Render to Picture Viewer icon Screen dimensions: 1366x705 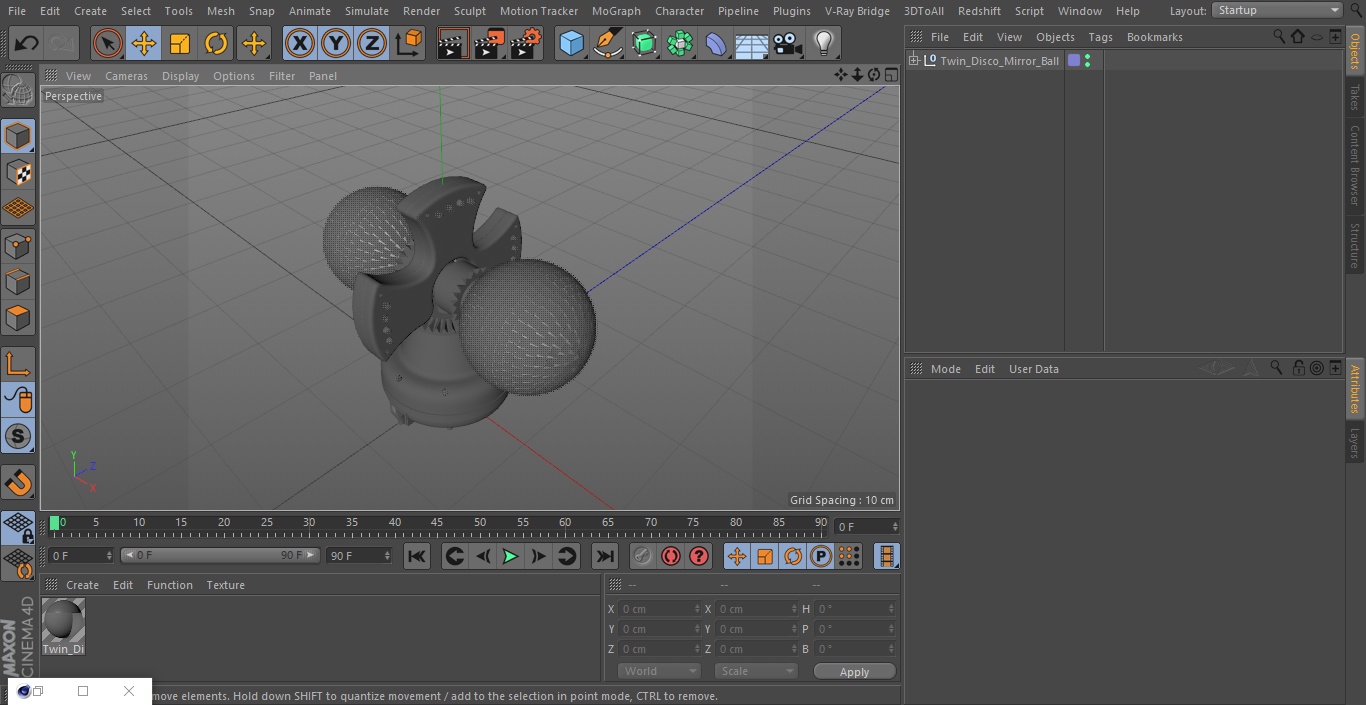point(489,43)
